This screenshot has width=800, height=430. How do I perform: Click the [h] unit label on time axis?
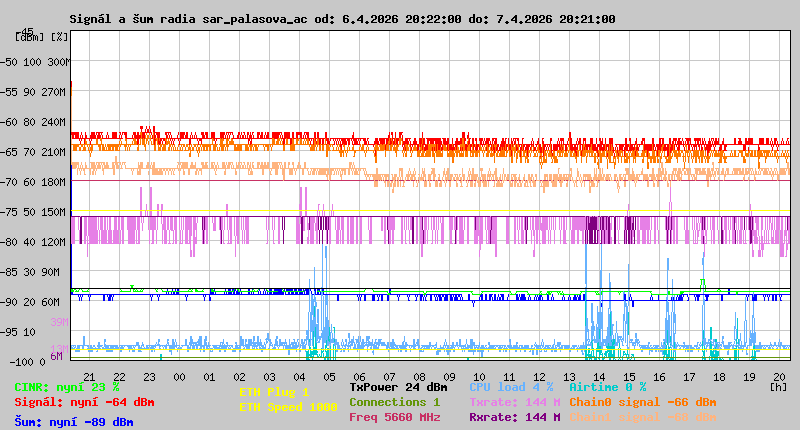[x=778, y=386]
